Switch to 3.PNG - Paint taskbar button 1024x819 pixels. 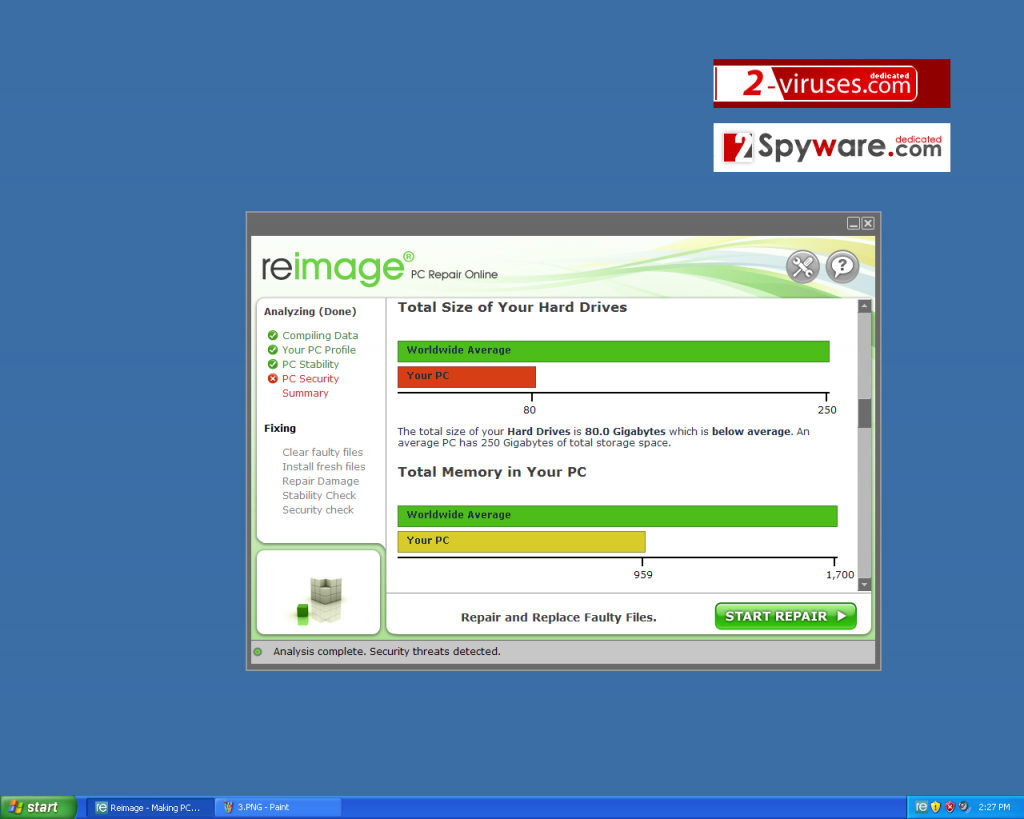pos(278,808)
